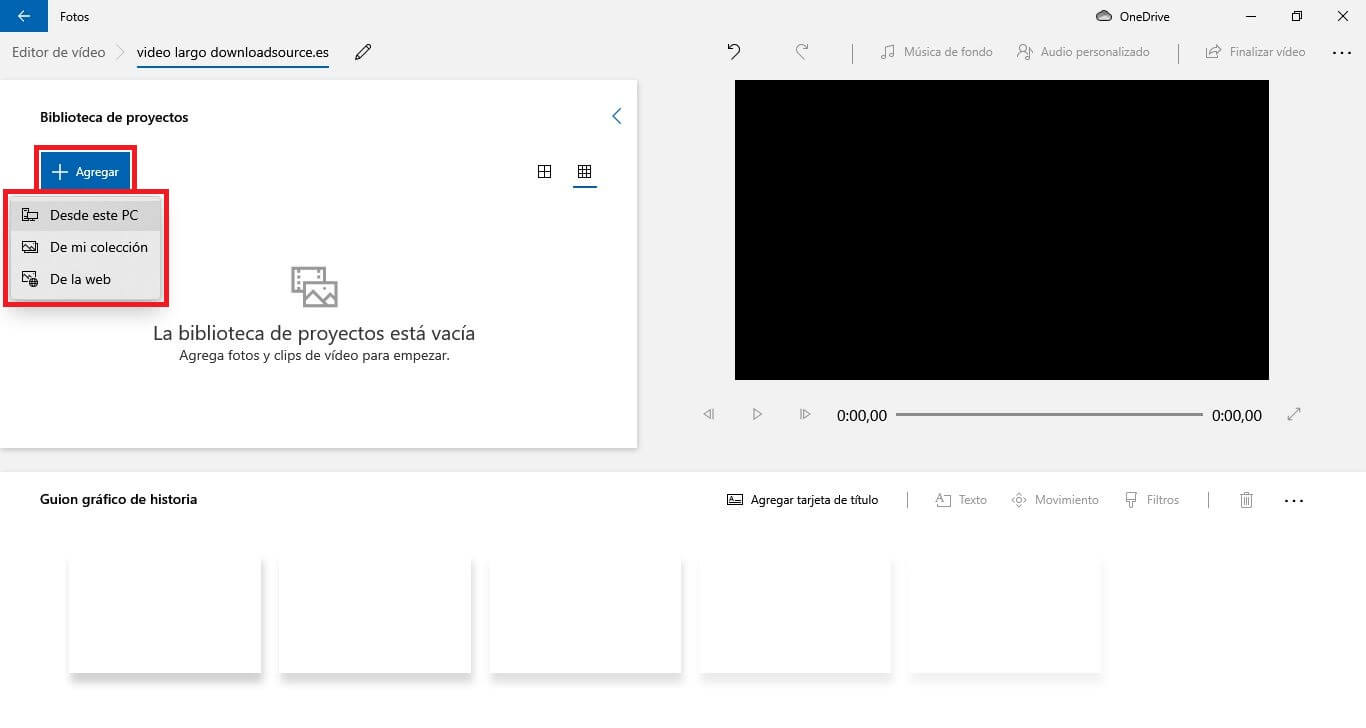
Task: Expand the preview to full screen
Action: pos(1294,414)
